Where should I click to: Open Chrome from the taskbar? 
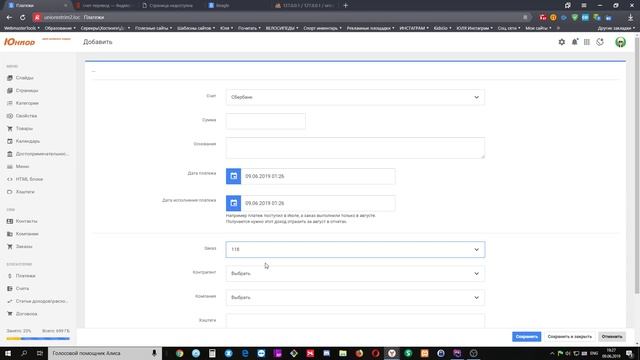(x=180, y=353)
